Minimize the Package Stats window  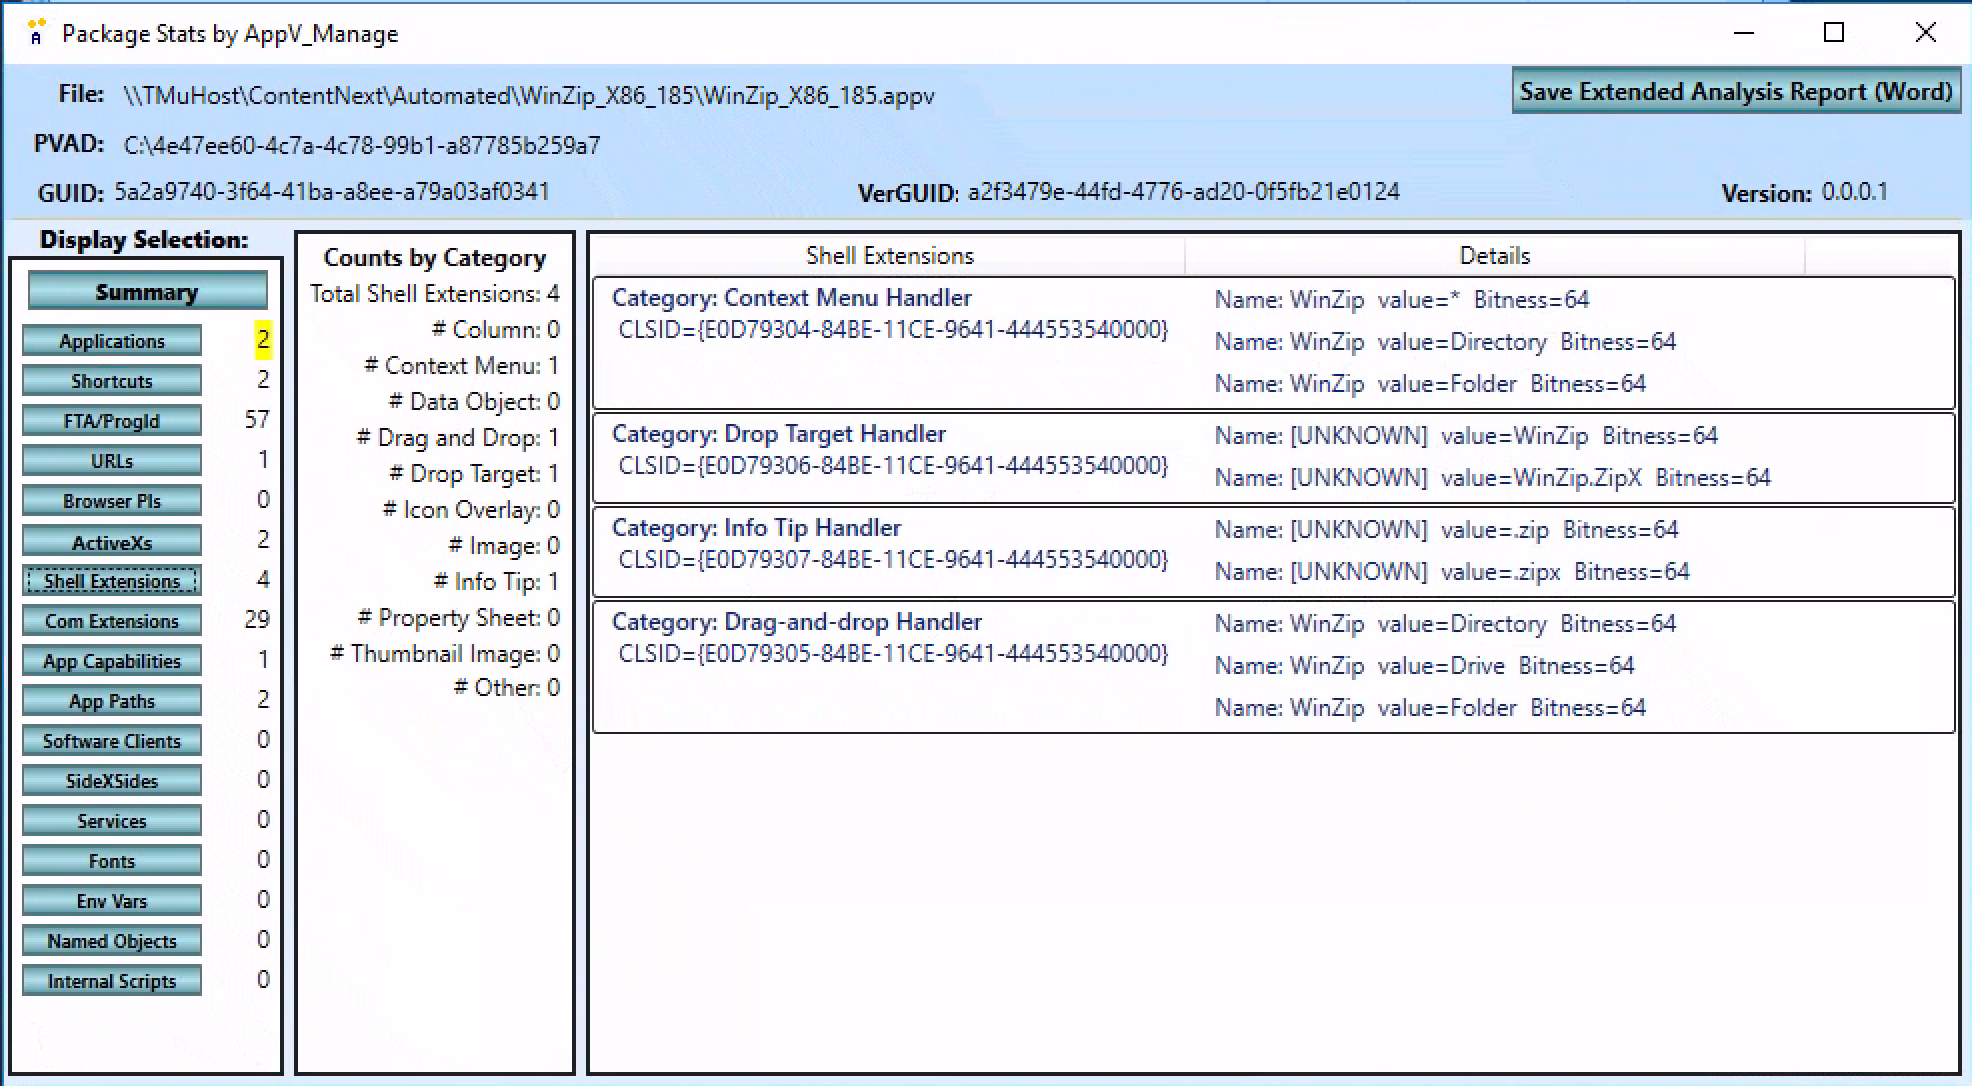point(1744,33)
